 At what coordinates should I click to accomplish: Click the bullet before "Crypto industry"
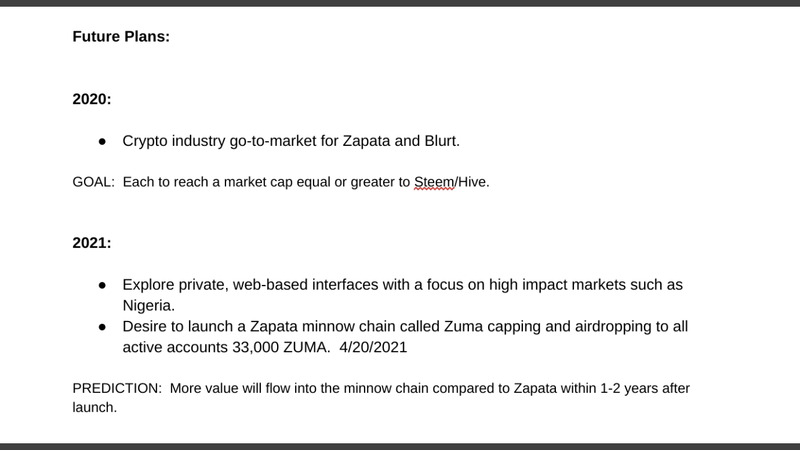click(x=103, y=141)
